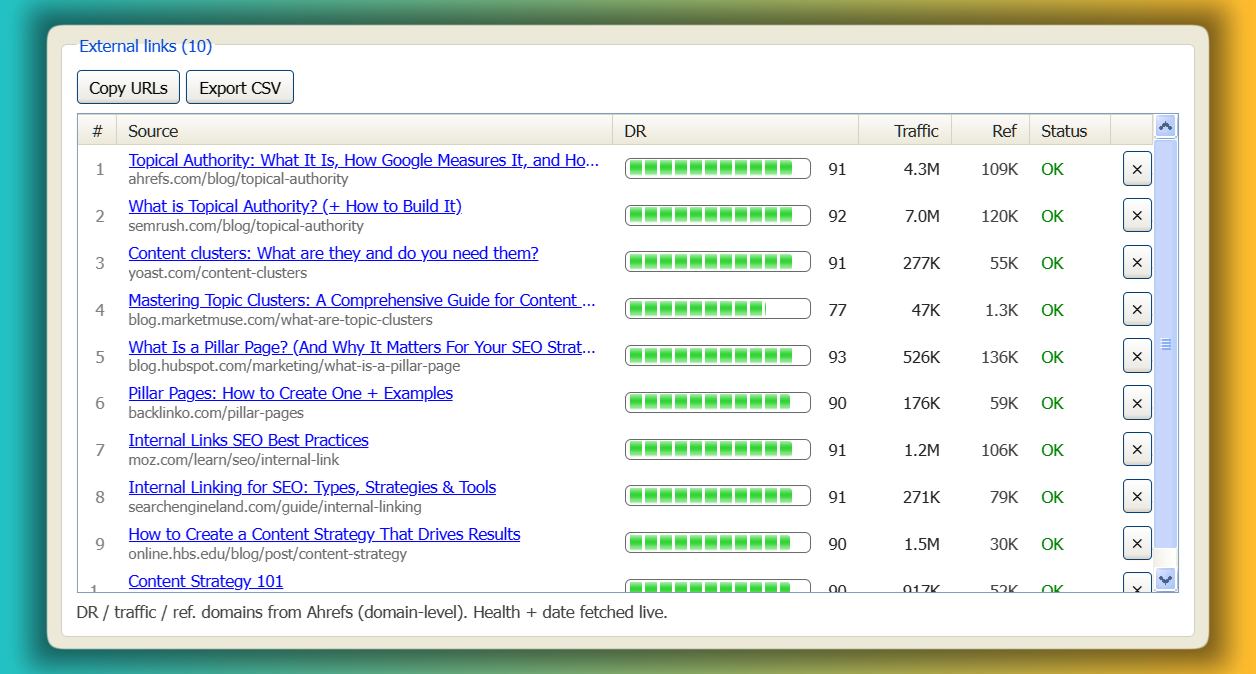Remove the yoast.com content clusters row
The height and width of the screenshot is (674, 1256).
(x=1137, y=263)
